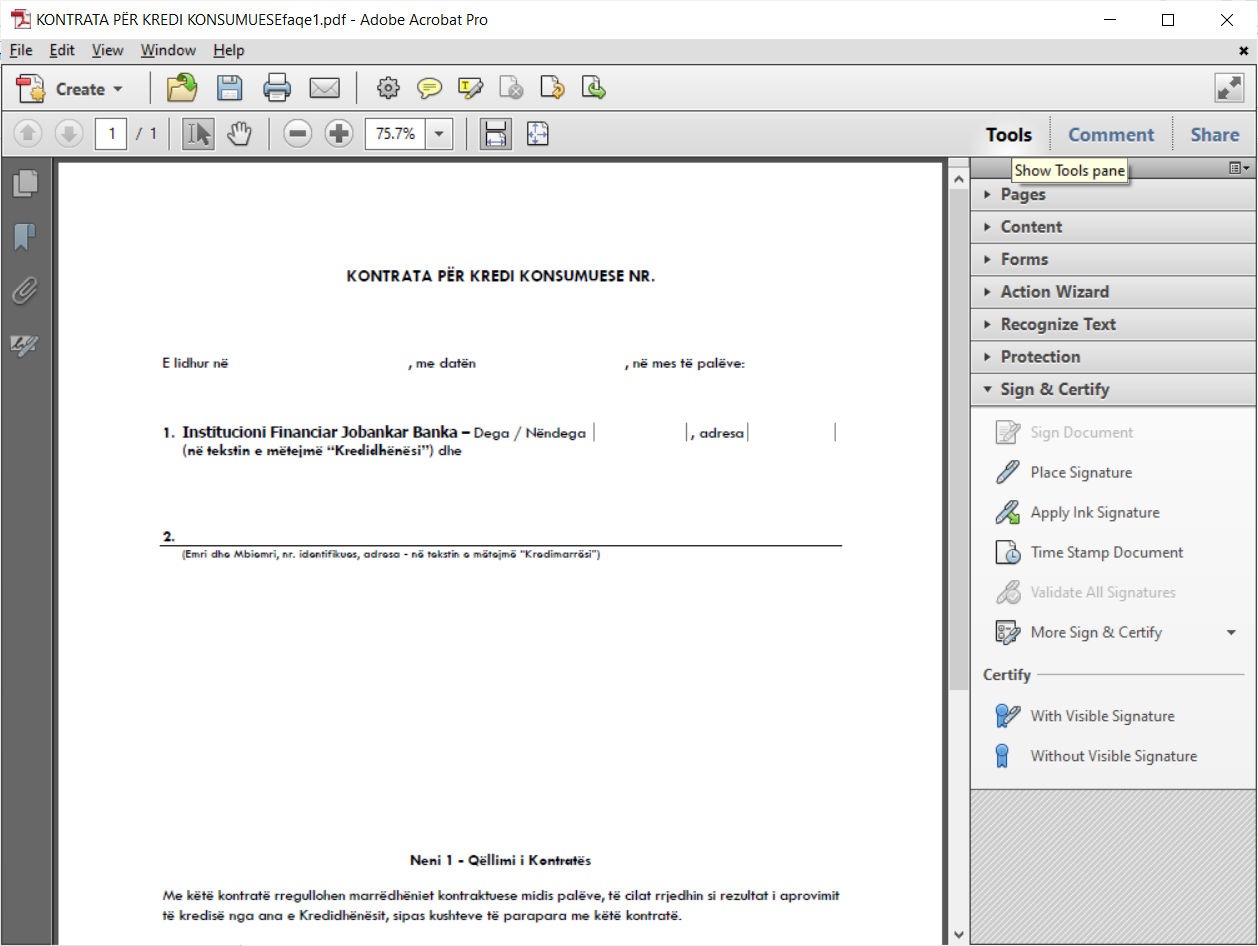This screenshot has height=946, width=1258.
Task: Click the Open file folder icon
Action: (x=182, y=89)
